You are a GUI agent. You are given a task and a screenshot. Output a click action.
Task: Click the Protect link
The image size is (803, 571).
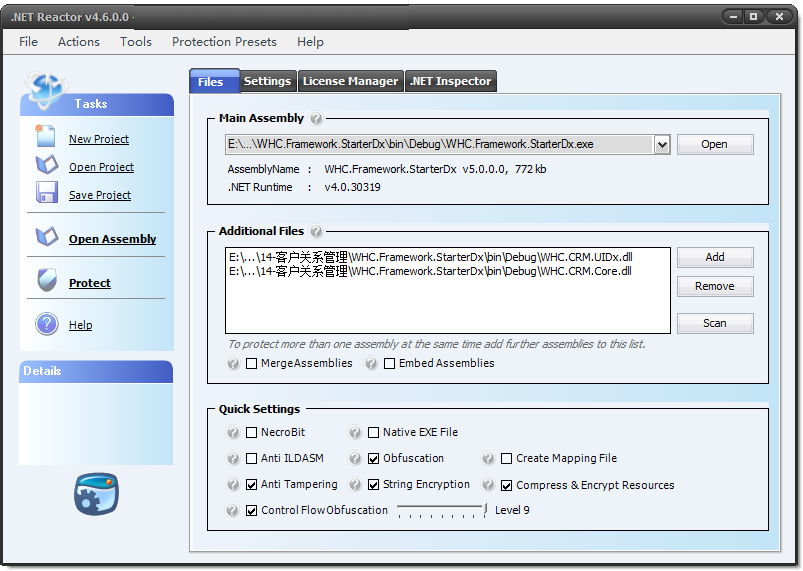(90, 283)
